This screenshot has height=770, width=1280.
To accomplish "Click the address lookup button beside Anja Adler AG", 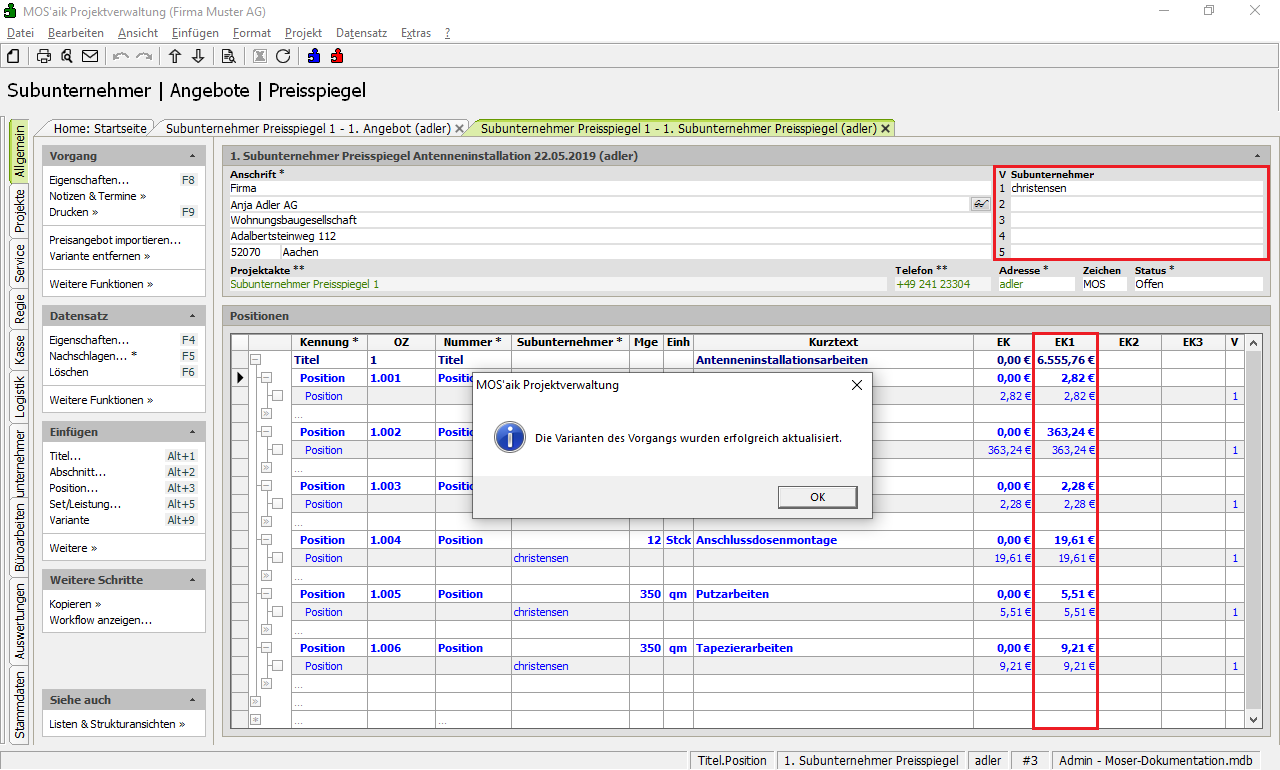I will coord(979,204).
